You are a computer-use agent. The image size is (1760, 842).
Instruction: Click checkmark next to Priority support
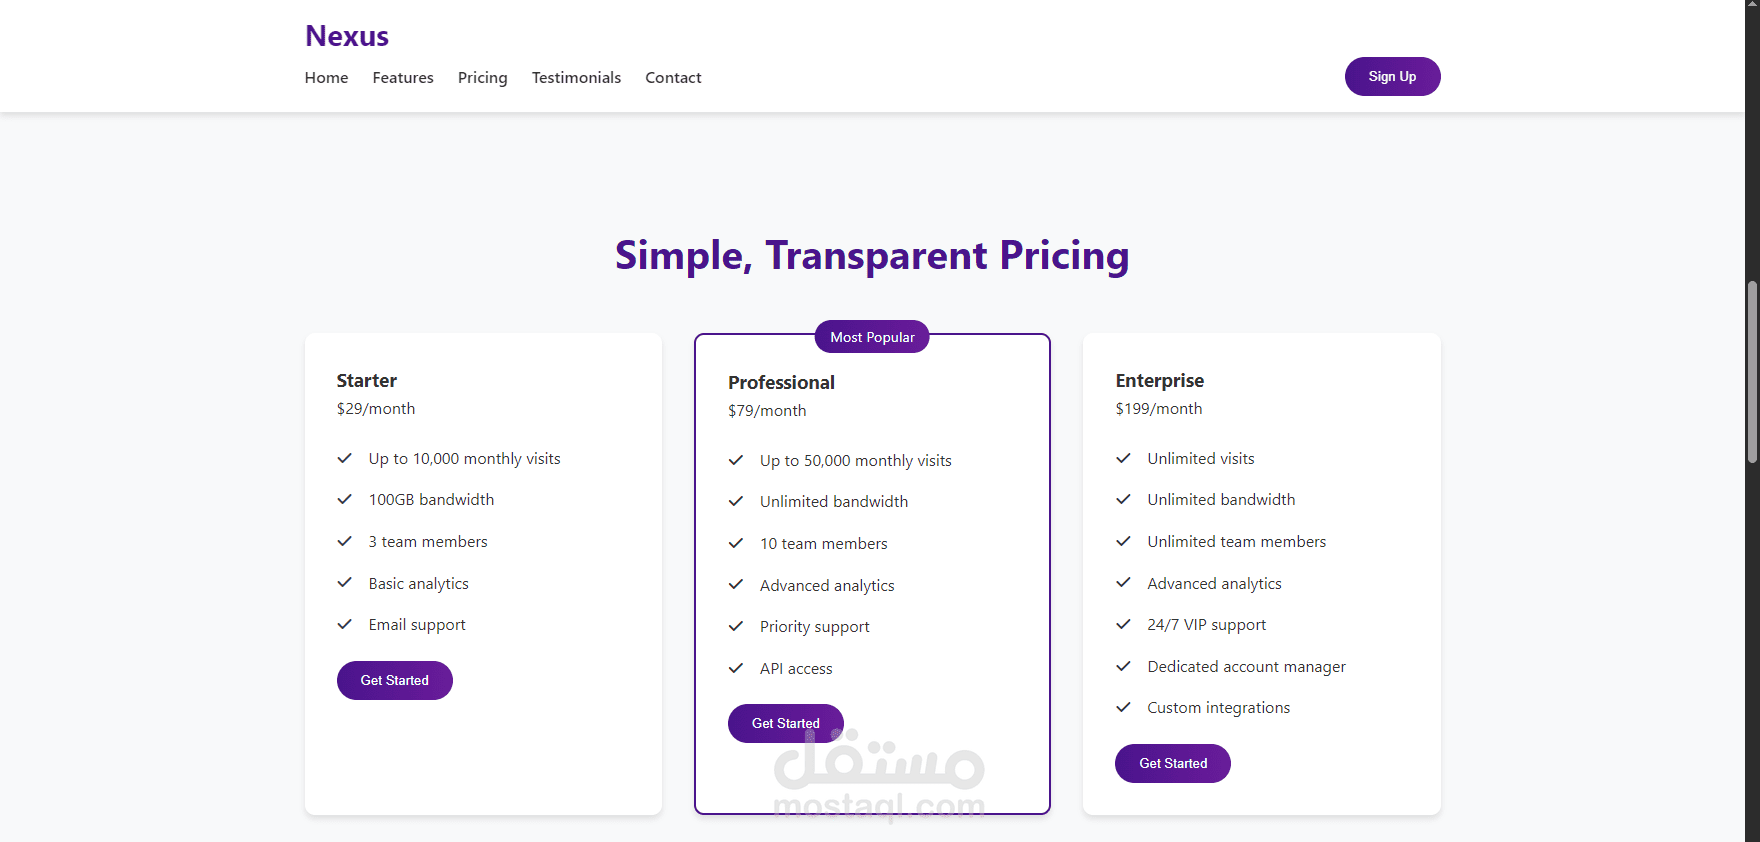click(x=736, y=626)
